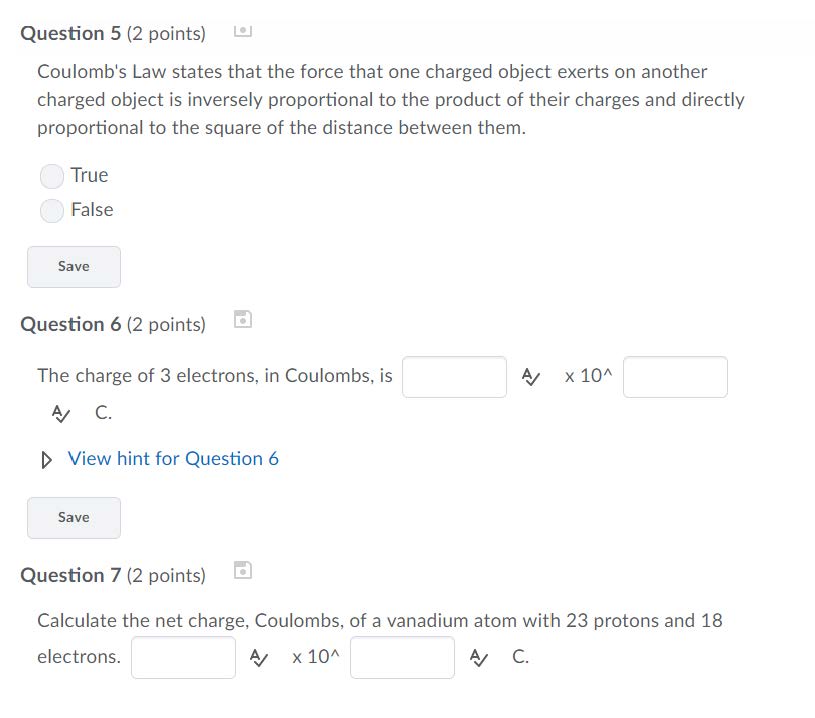Expand the hint triangle for Question 6
815x718 pixels.
coord(47,460)
